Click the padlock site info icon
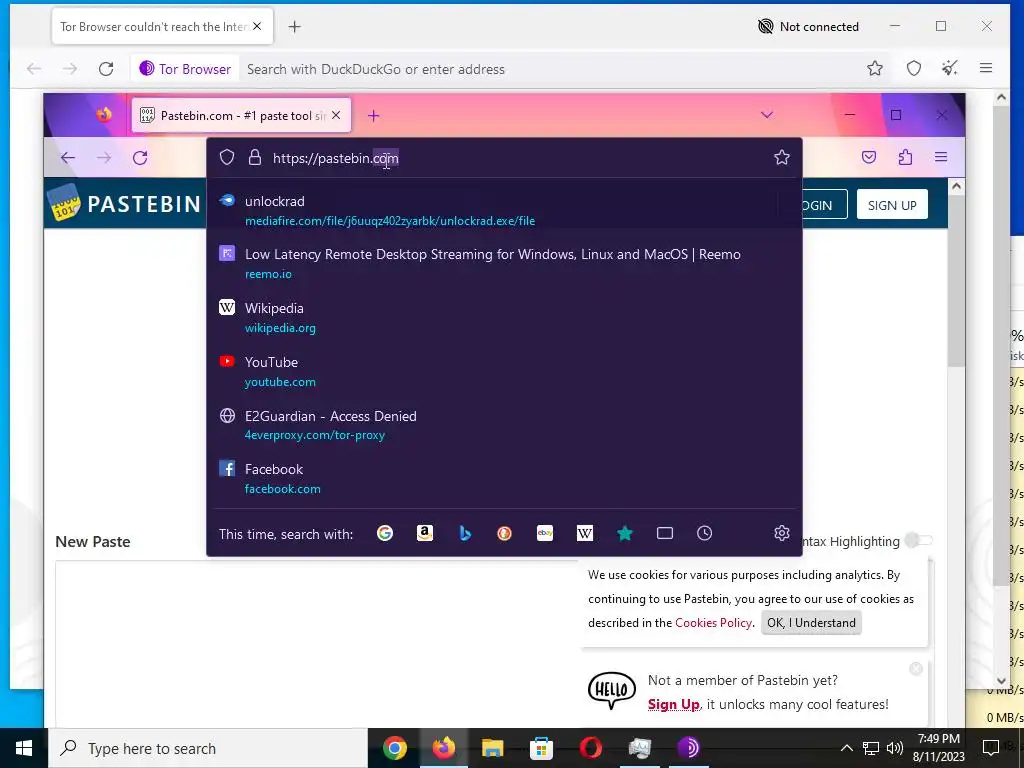The image size is (1024, 768). (255, 157)
